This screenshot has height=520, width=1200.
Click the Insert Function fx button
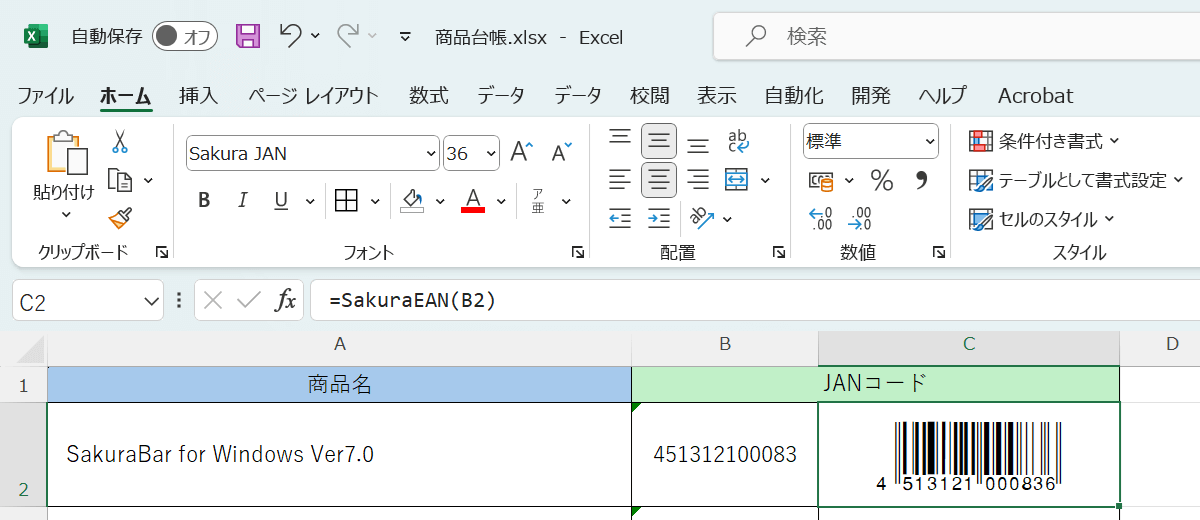[286, 301]
